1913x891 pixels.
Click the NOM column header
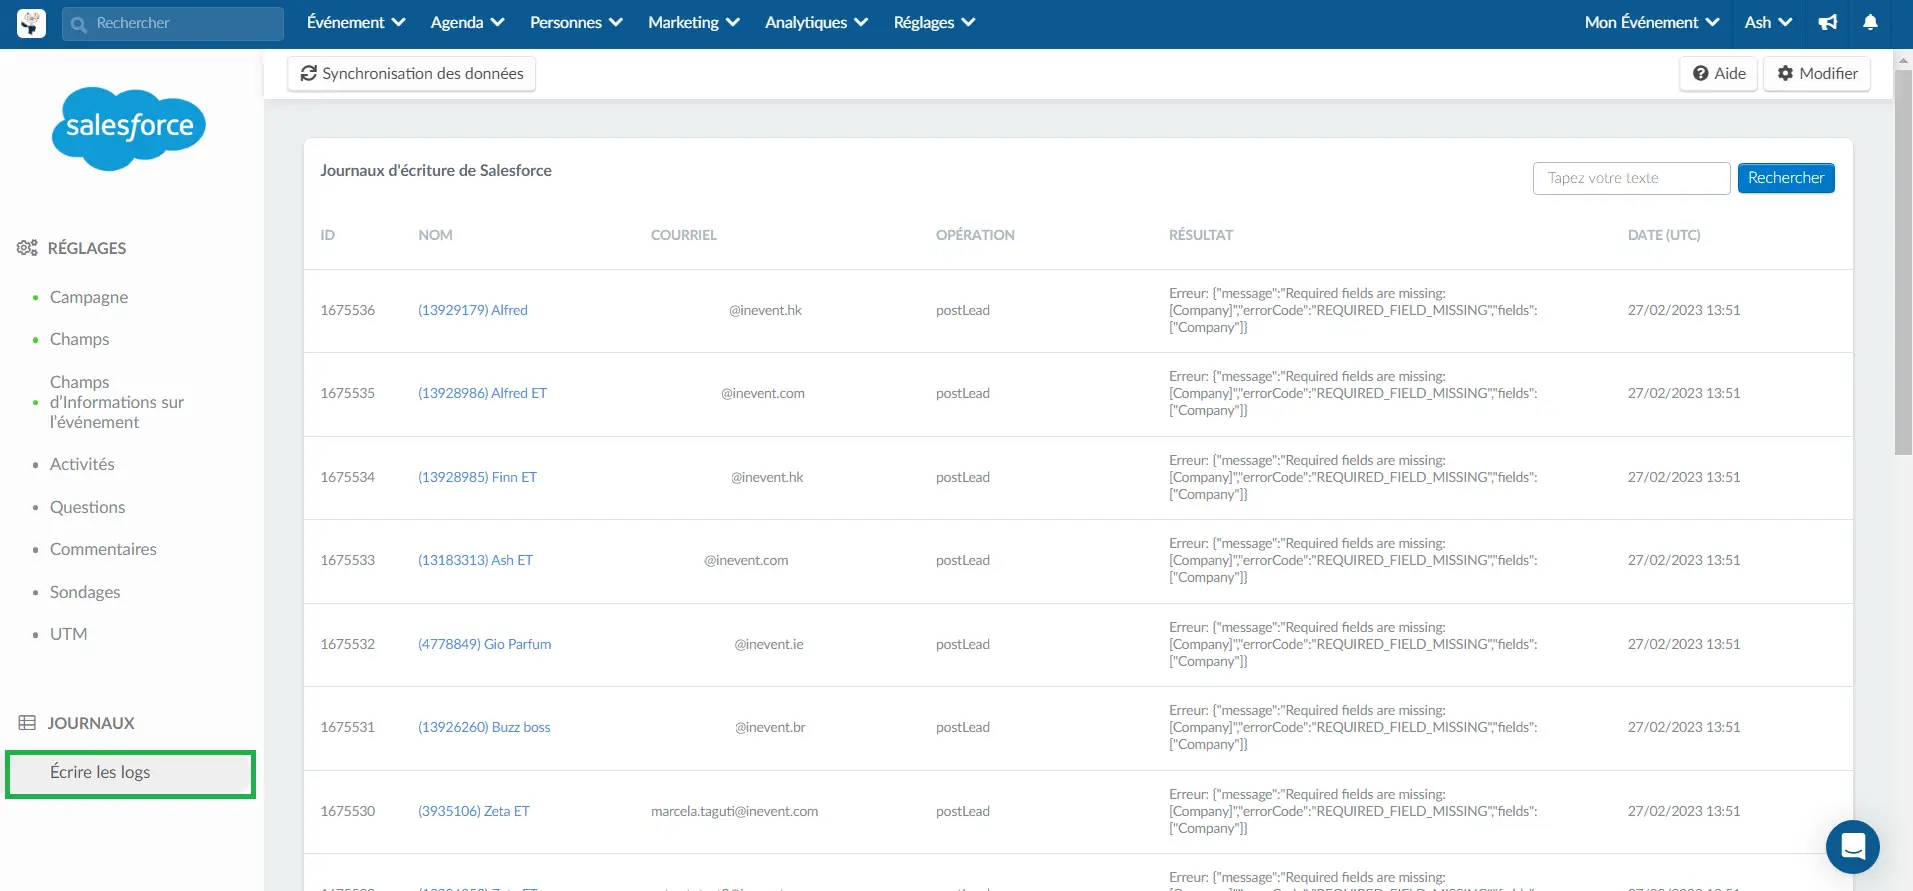point(435,235)
